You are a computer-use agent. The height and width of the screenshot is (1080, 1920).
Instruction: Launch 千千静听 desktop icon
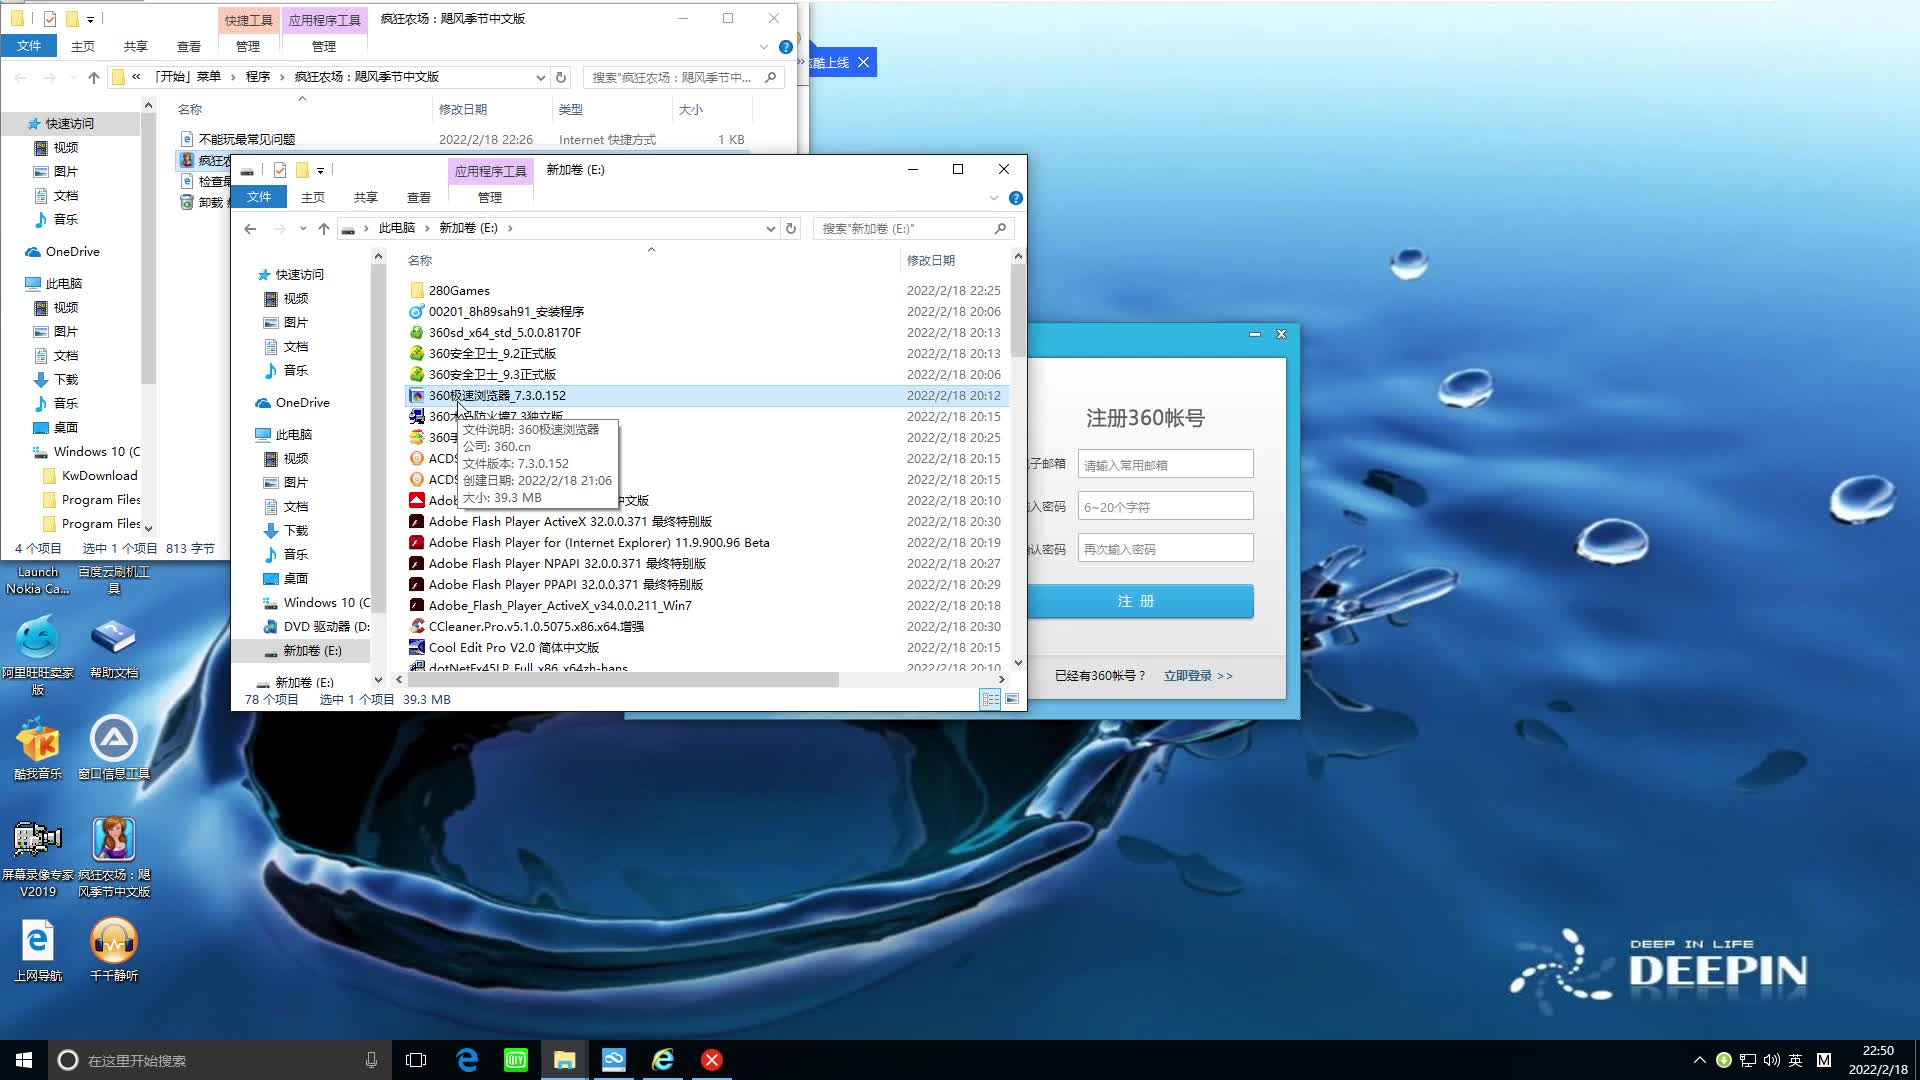click(114, 950)
